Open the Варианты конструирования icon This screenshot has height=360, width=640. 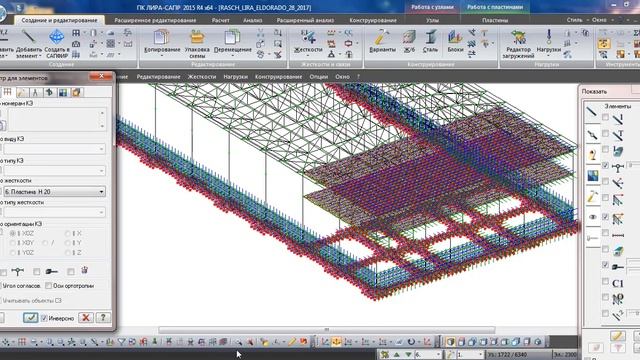[x=382, y=41]
